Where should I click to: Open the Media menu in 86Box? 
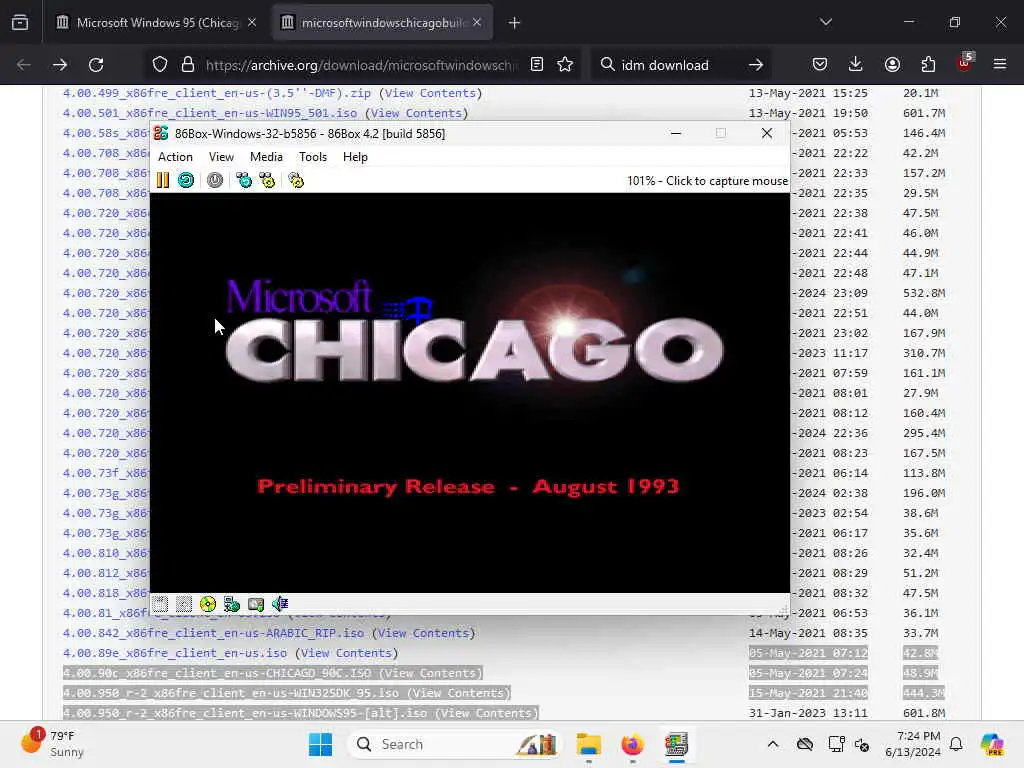tap(266, 157)
